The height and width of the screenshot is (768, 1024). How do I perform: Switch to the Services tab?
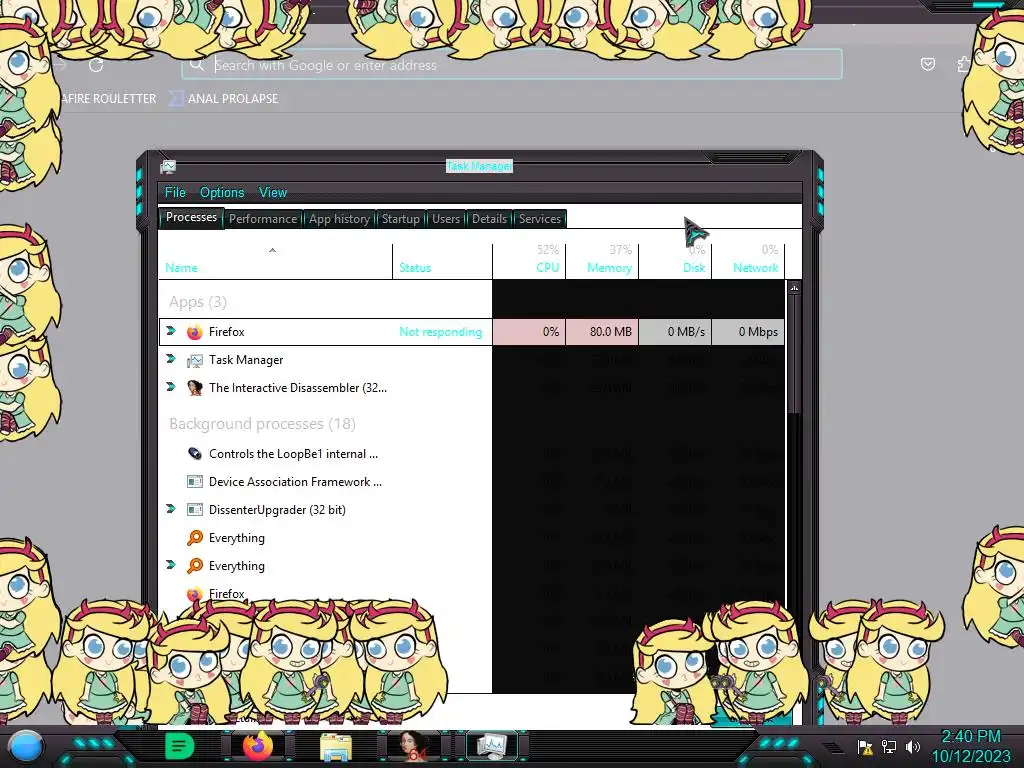pos(539,219)
